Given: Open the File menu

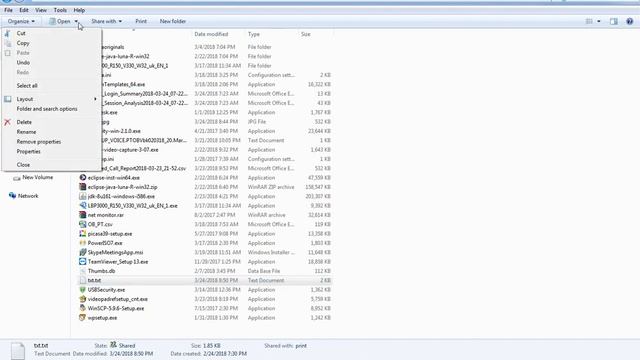Looking at the screenshot, I should 8,10.
